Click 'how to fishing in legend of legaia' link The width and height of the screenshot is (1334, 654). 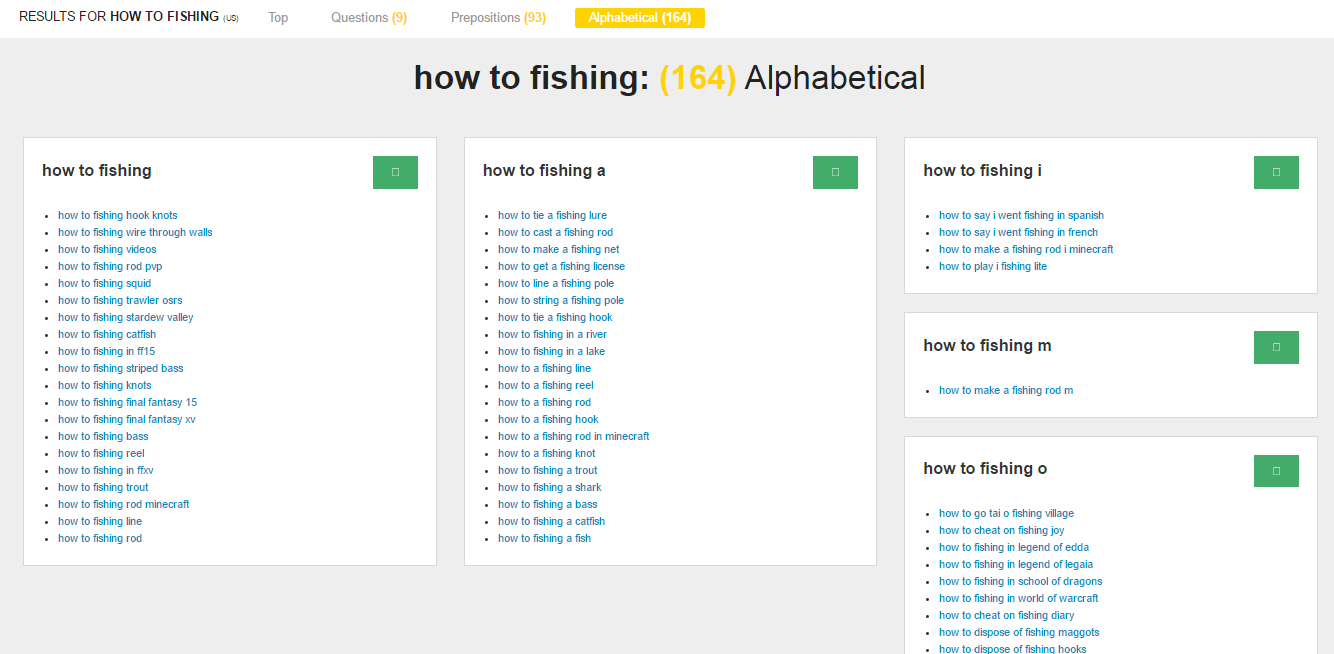(x=1016, y=564)
